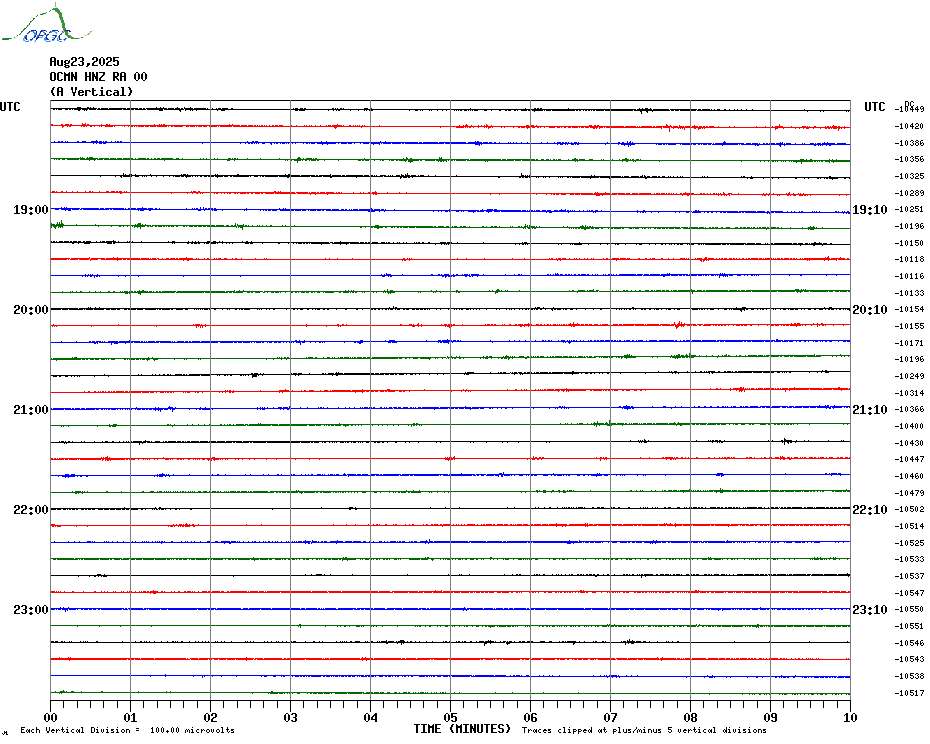Click DC offset value -10251
The height and width of the screenshot is (744, 930).
[x=910, y=209]
